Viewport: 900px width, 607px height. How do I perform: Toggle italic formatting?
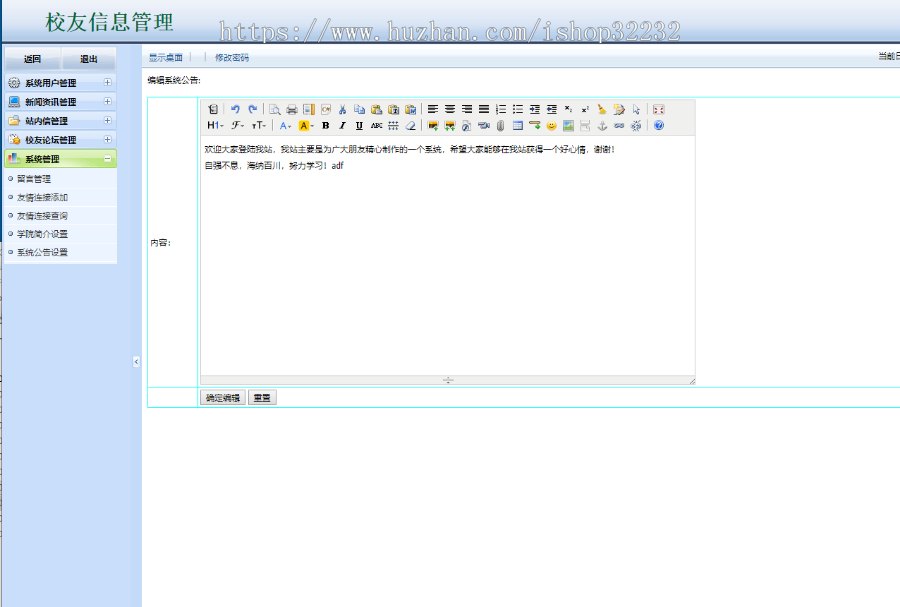(343, 126)
